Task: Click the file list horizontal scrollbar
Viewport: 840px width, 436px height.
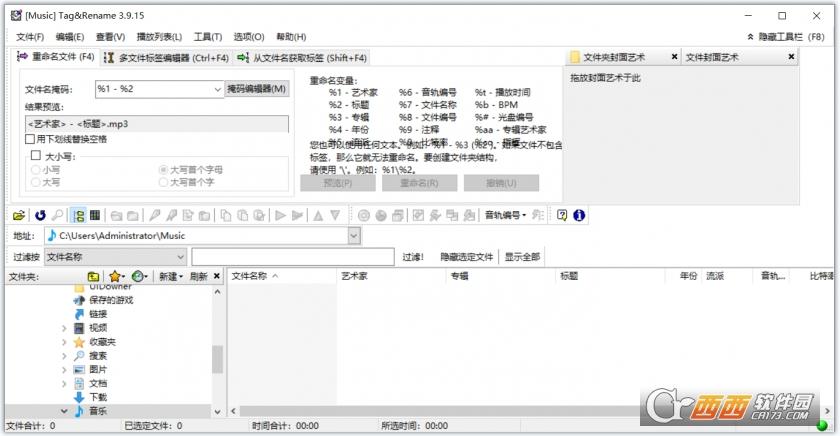Action: tap(530, 411)
